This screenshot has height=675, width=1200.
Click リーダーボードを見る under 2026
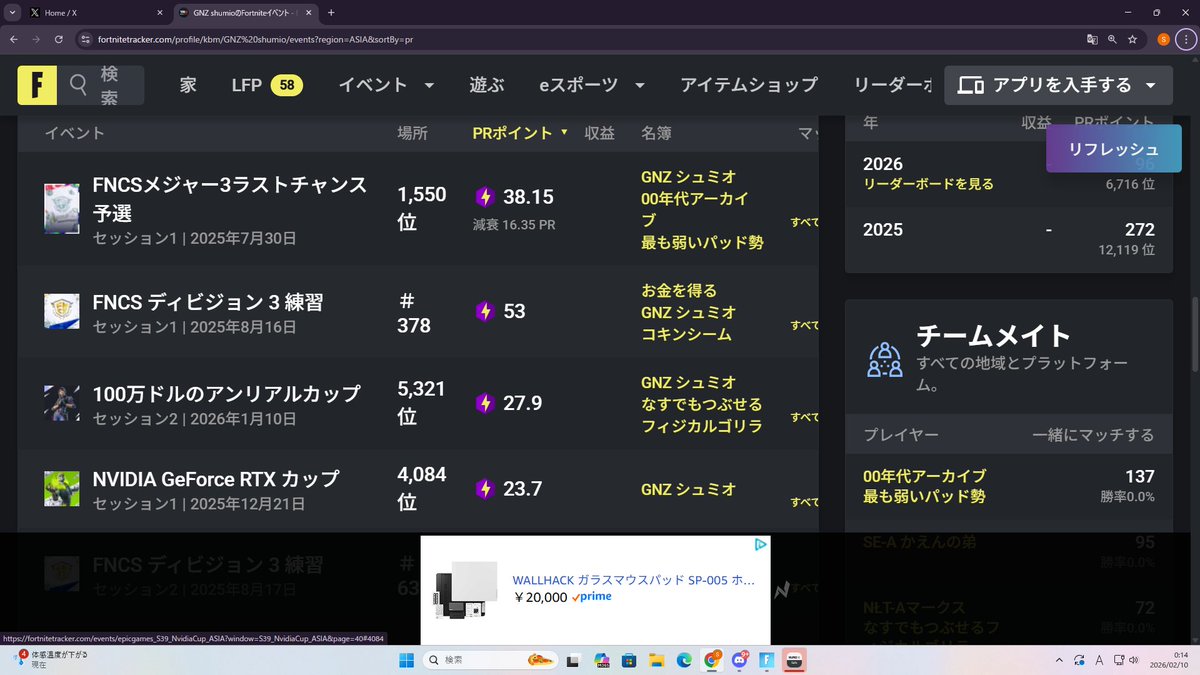point(929,184)
